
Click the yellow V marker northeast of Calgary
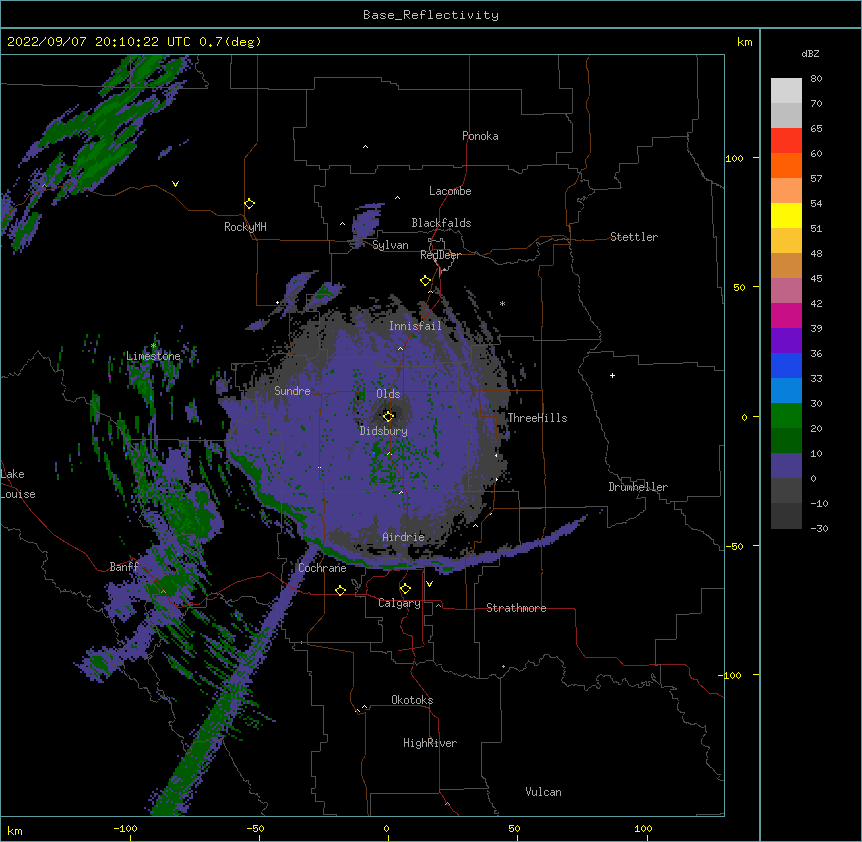(429, 584)
